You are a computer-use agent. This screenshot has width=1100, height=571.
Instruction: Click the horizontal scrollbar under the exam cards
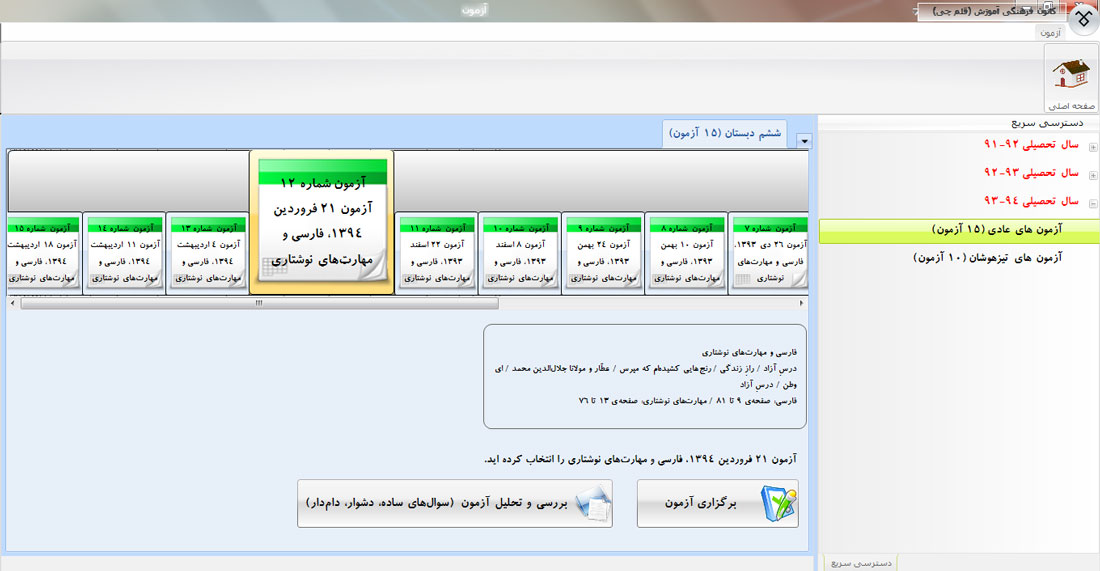[x=260, y=303]
